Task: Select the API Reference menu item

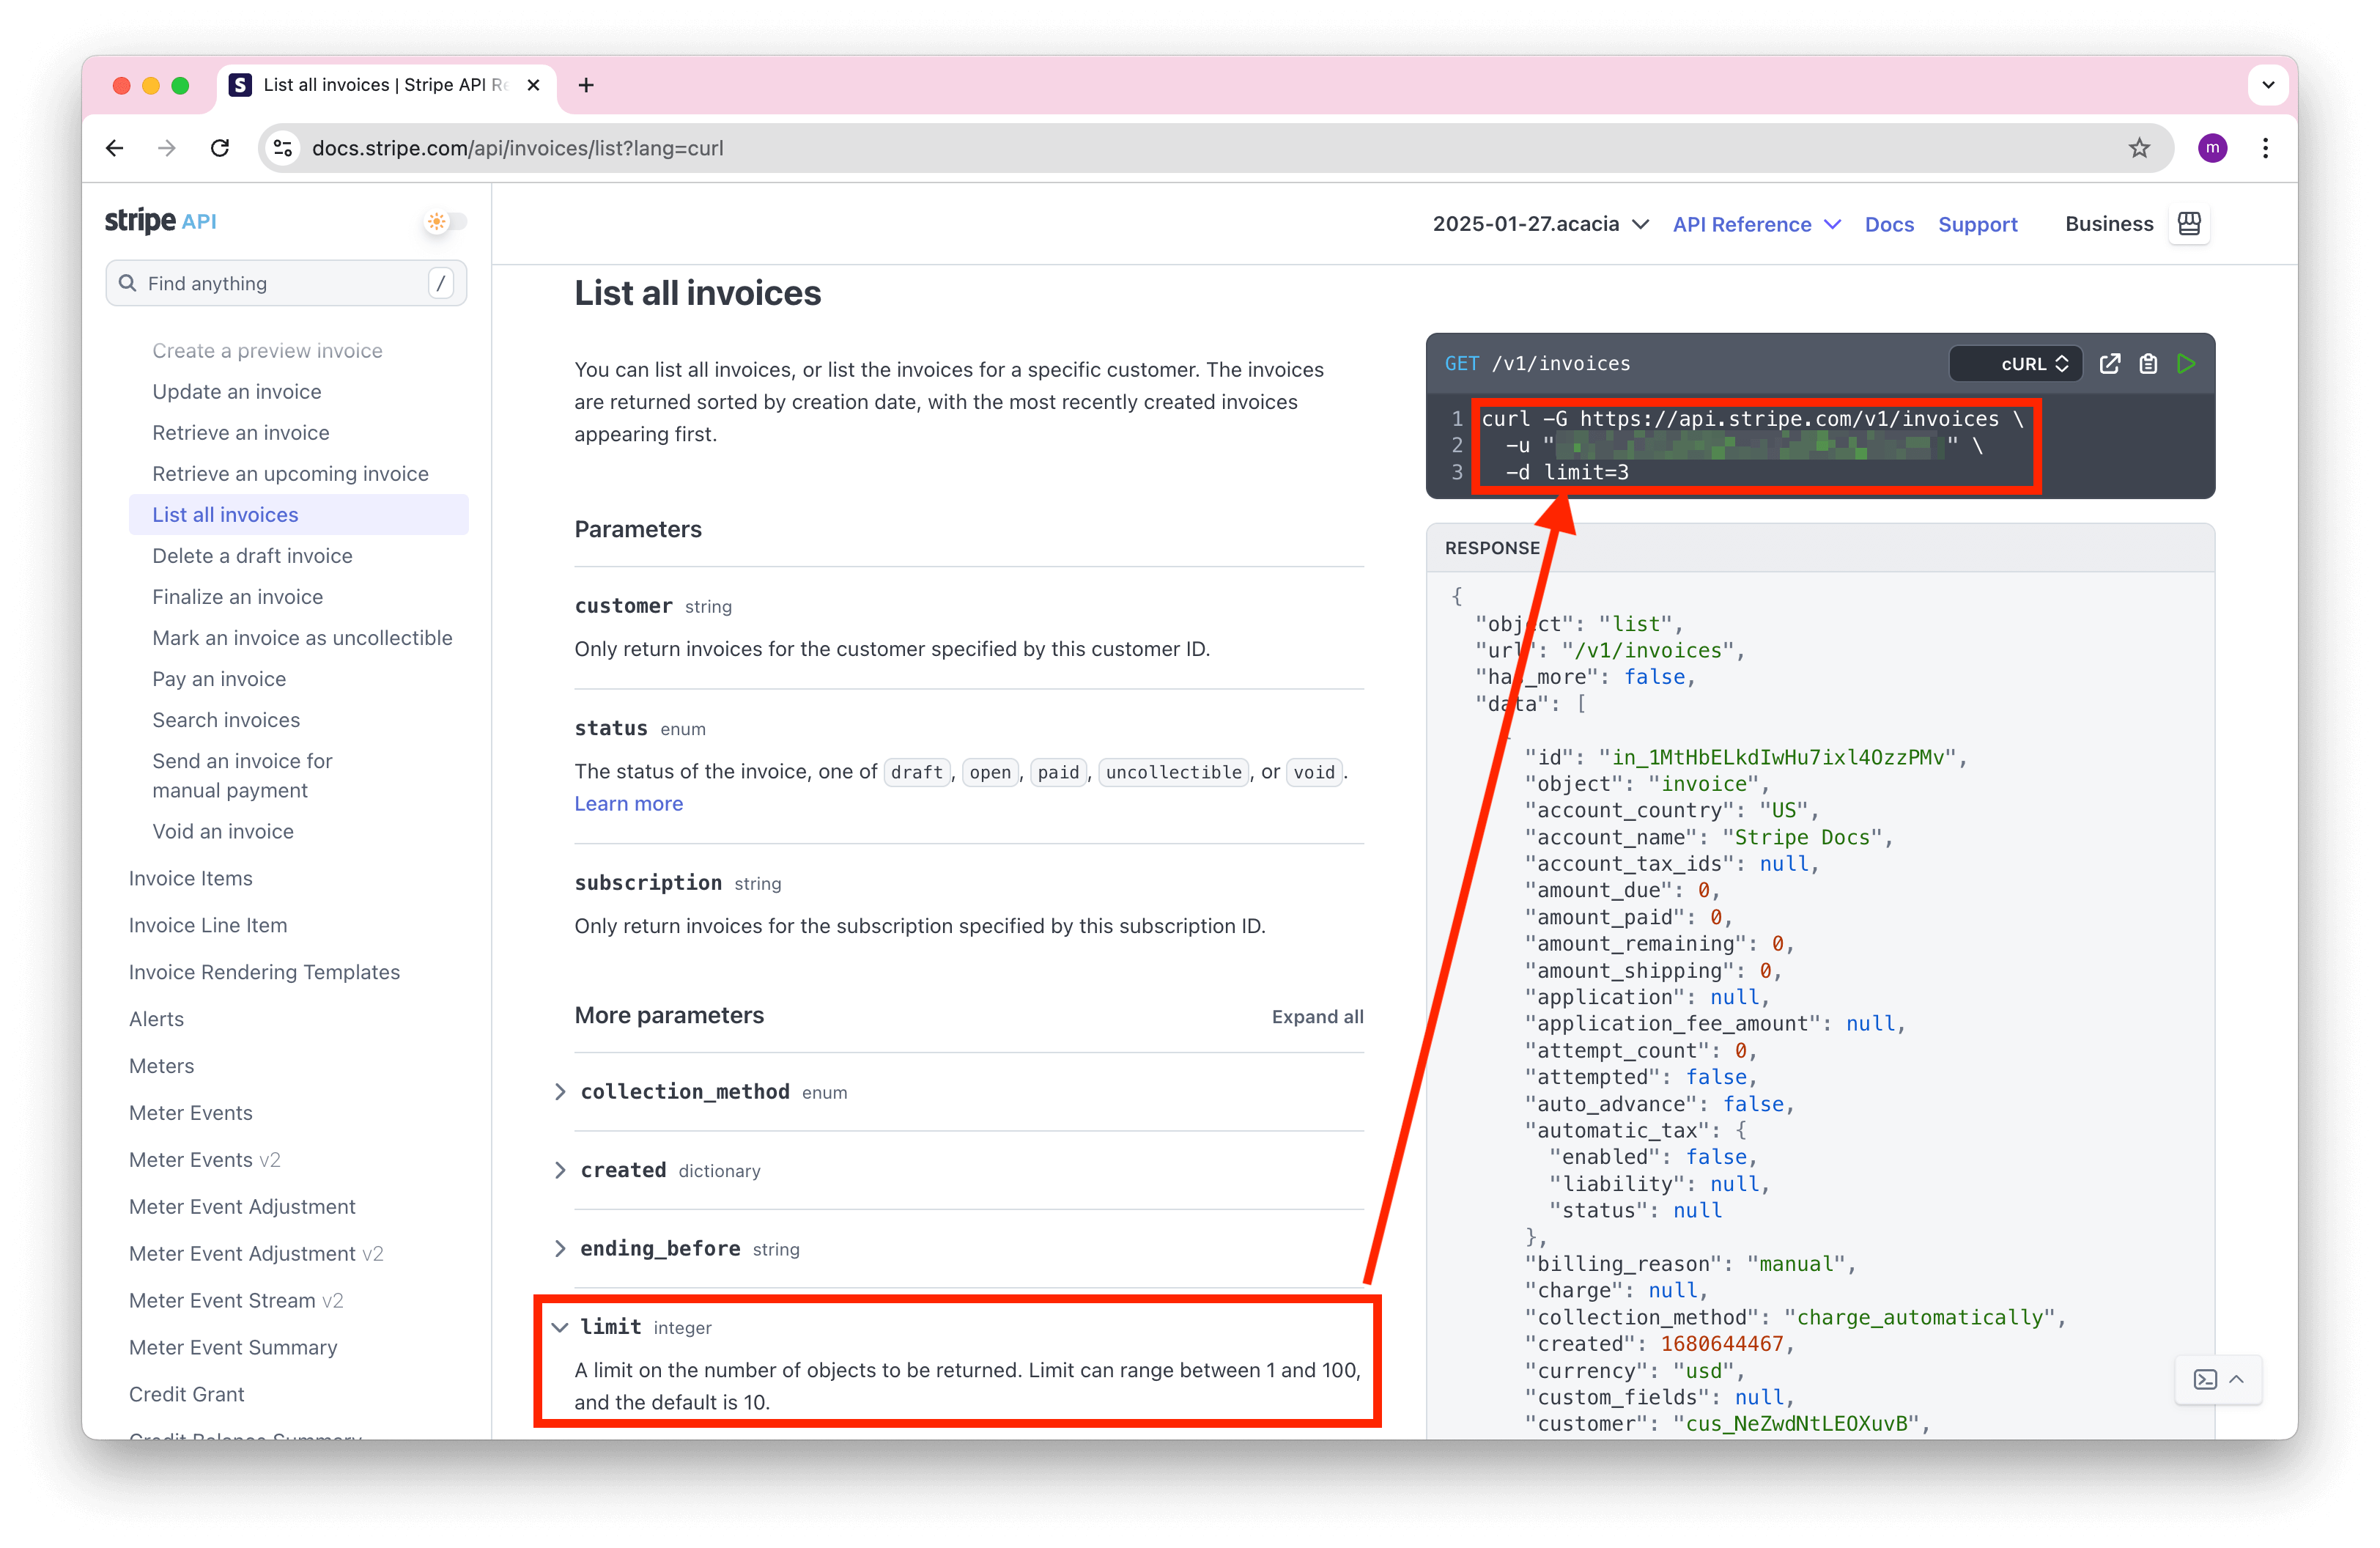Action: coord(1743,222)
